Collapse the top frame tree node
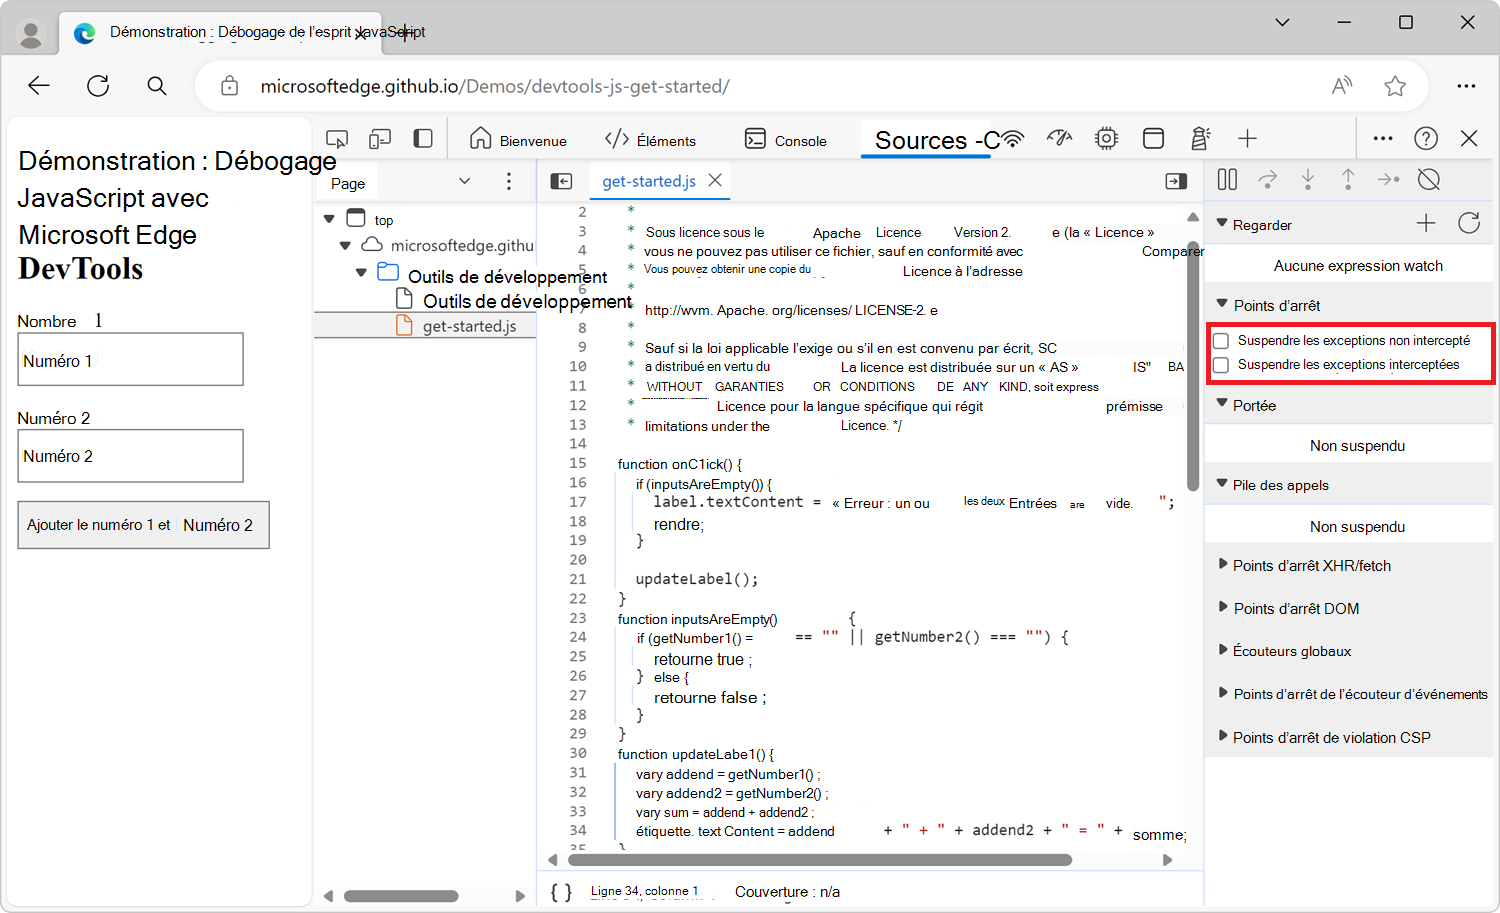This screenshot has width=1500, height=913. (329, 219)
